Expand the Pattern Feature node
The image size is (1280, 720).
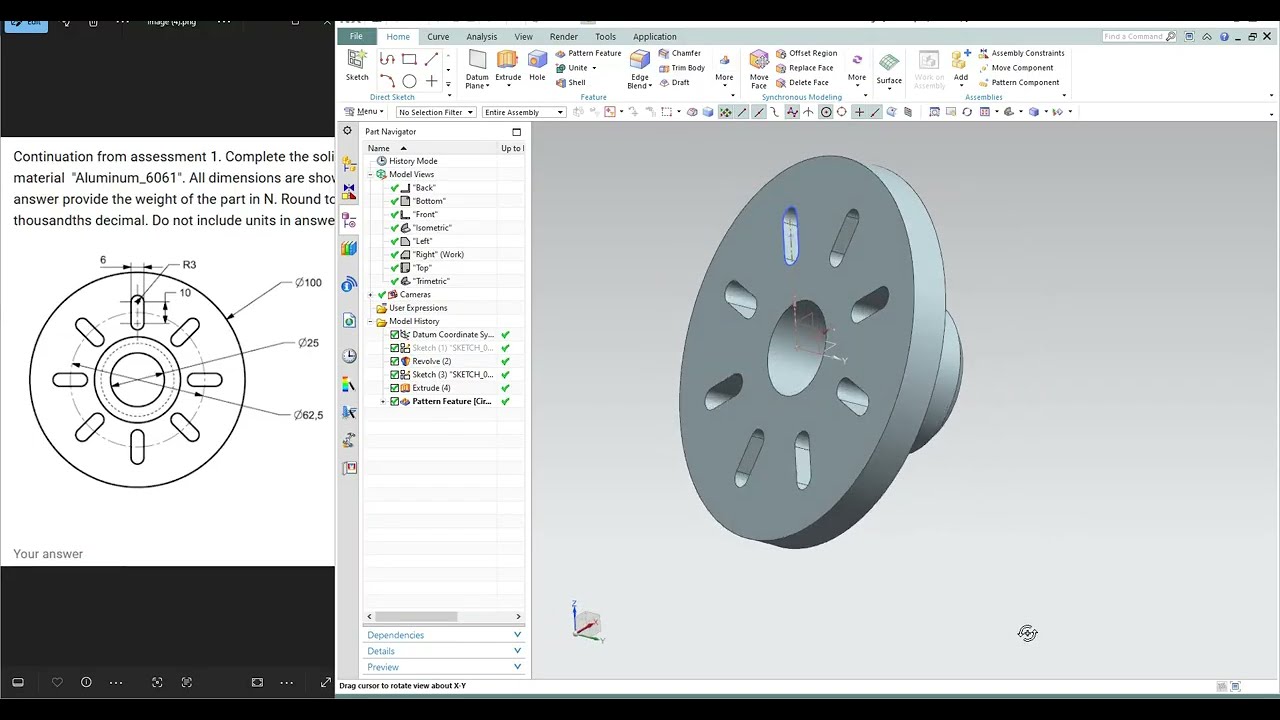(383, 402)
